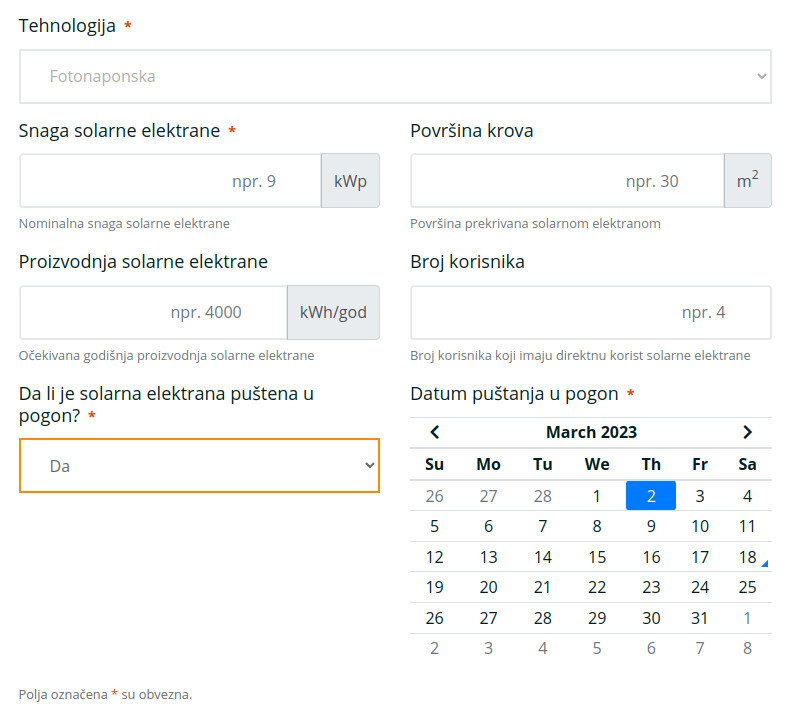Select the Broj korisnika input field

[x=590, y=312]
